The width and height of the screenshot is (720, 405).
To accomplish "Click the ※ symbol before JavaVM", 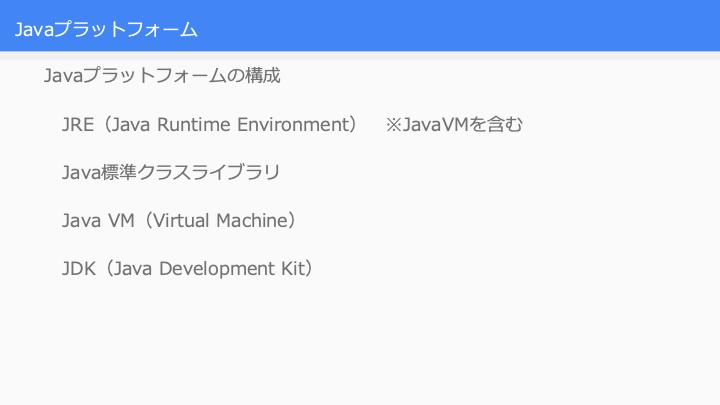I will pyautogui.click(x=394, y=124).
